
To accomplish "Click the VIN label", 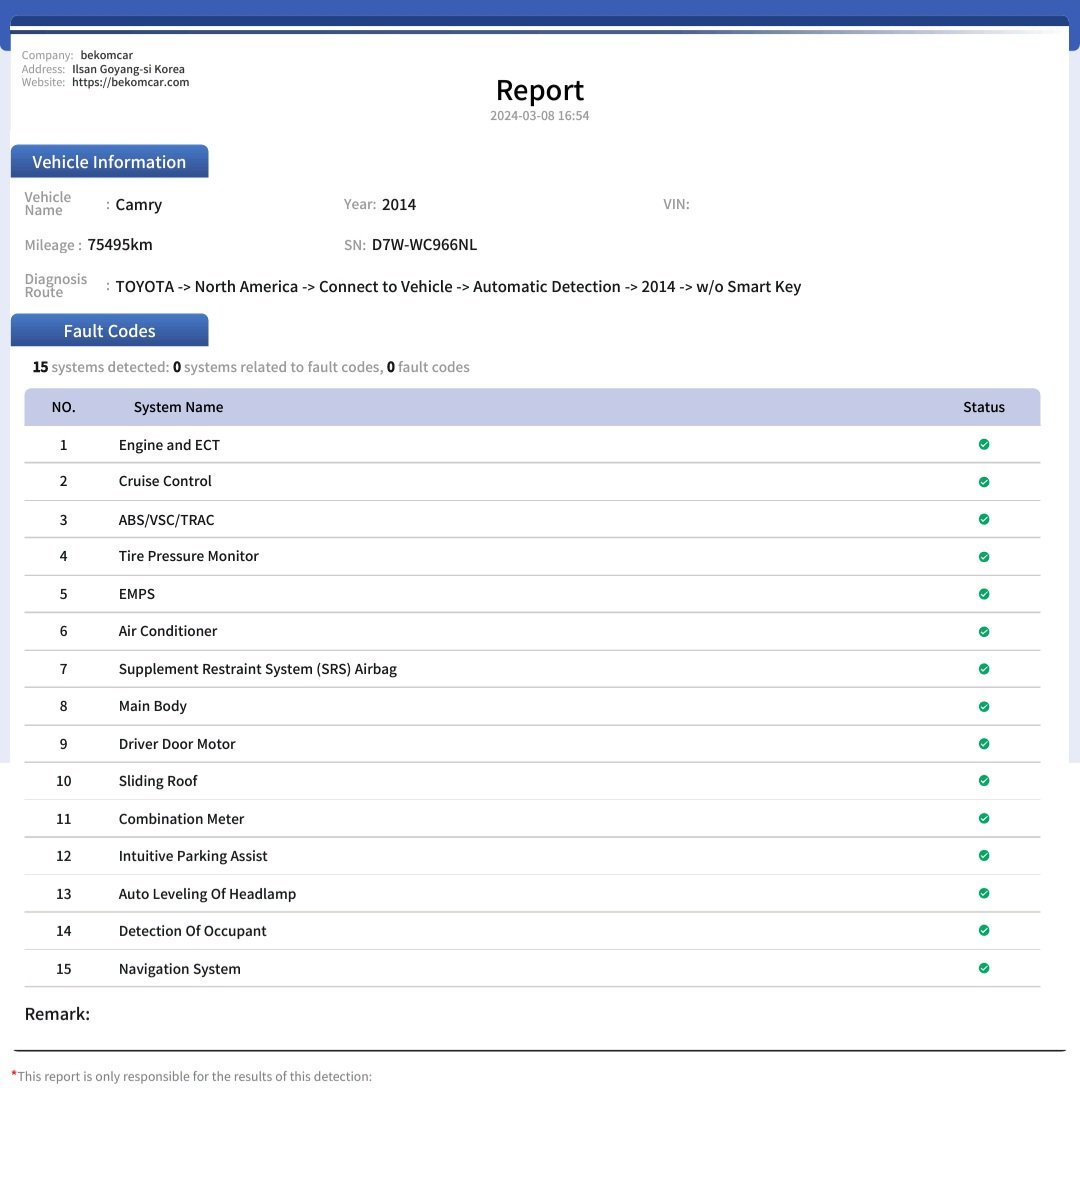I will pos(676,204).
